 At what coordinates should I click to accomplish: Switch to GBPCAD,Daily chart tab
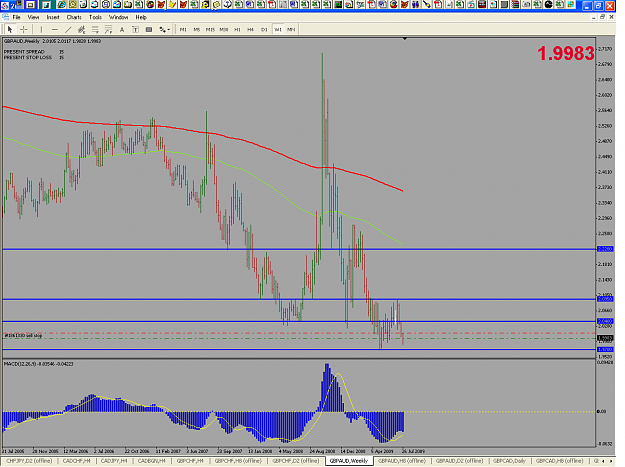(510, 461)
